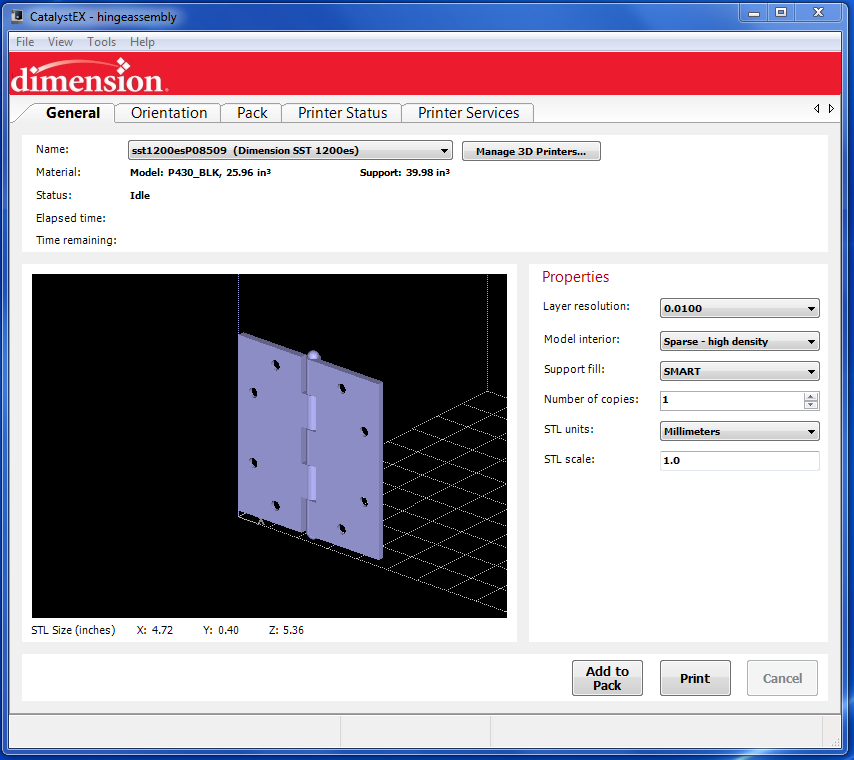Image resolution: width=854 pixels, height=760 pixels.
Task: Click the Number of copies field
Action: click(731, 400)
